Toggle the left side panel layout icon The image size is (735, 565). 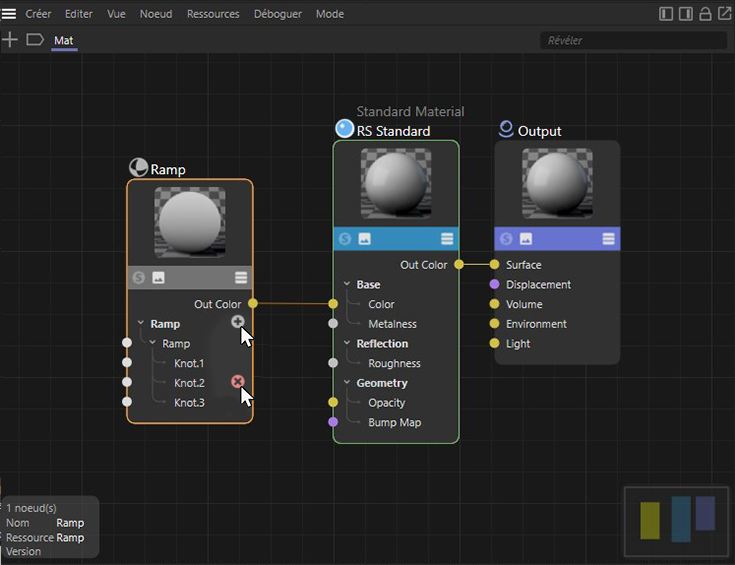click(666, 14)
